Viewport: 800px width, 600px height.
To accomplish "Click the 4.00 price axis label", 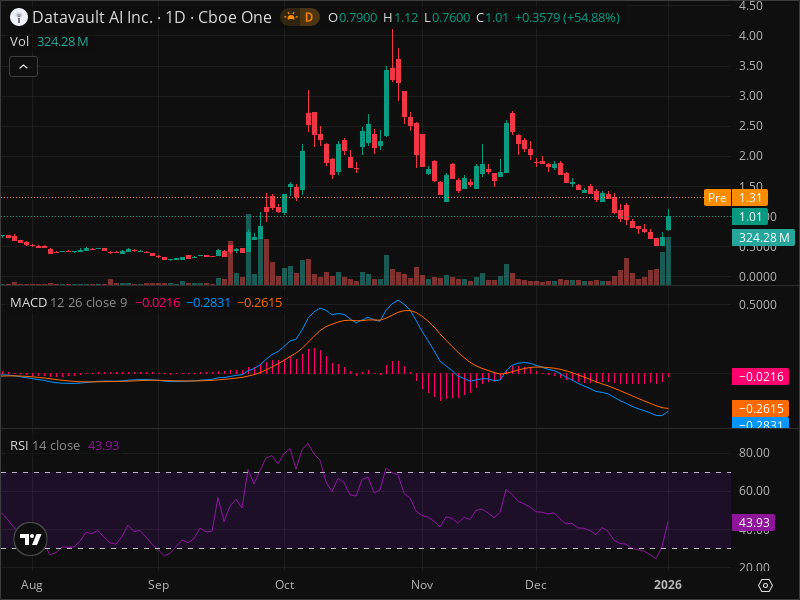I will tap(751, 36).
